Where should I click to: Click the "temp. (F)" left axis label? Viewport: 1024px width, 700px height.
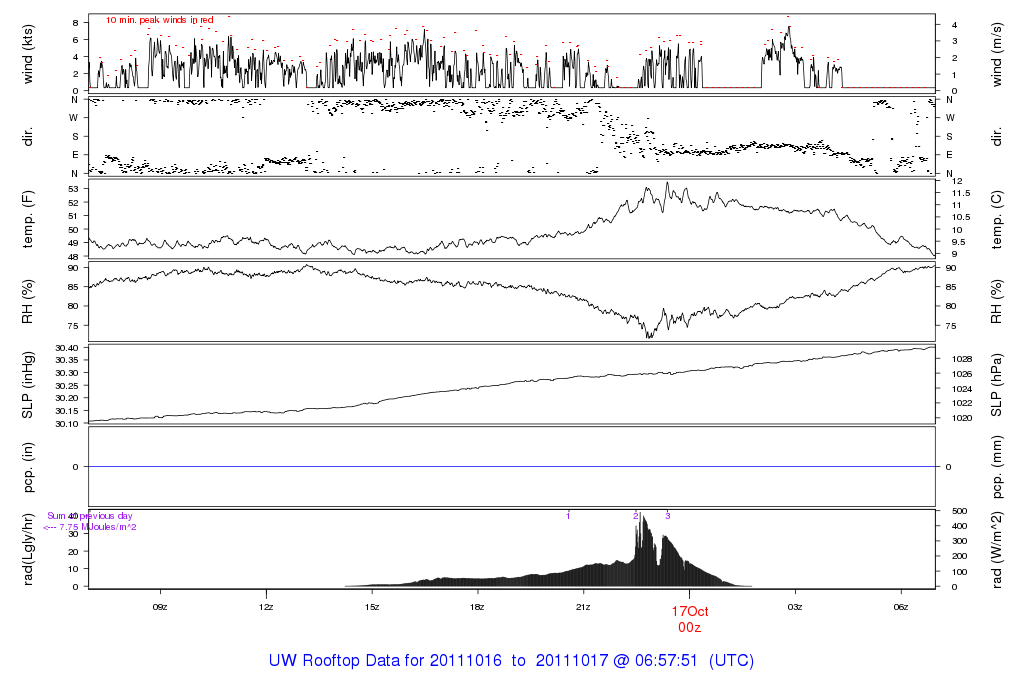[x=28, y=219]
